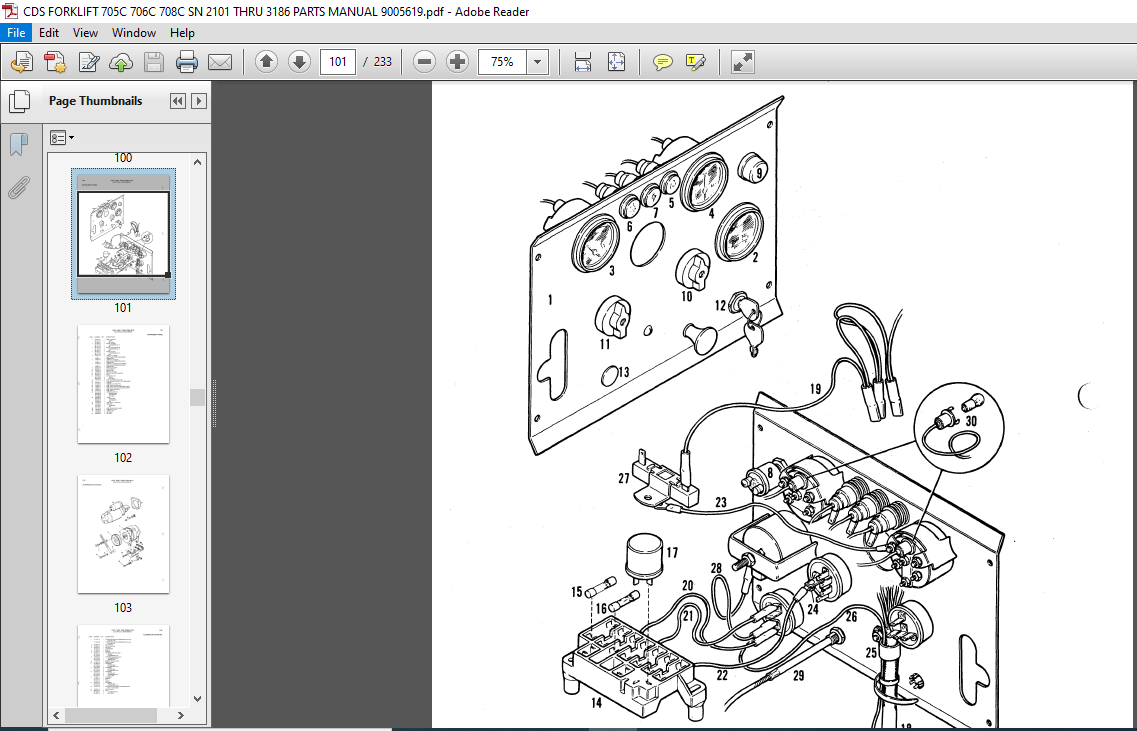Zoom in with the plus button
Viewport: 1137px width, 731px height.
[x=458, y=62]
